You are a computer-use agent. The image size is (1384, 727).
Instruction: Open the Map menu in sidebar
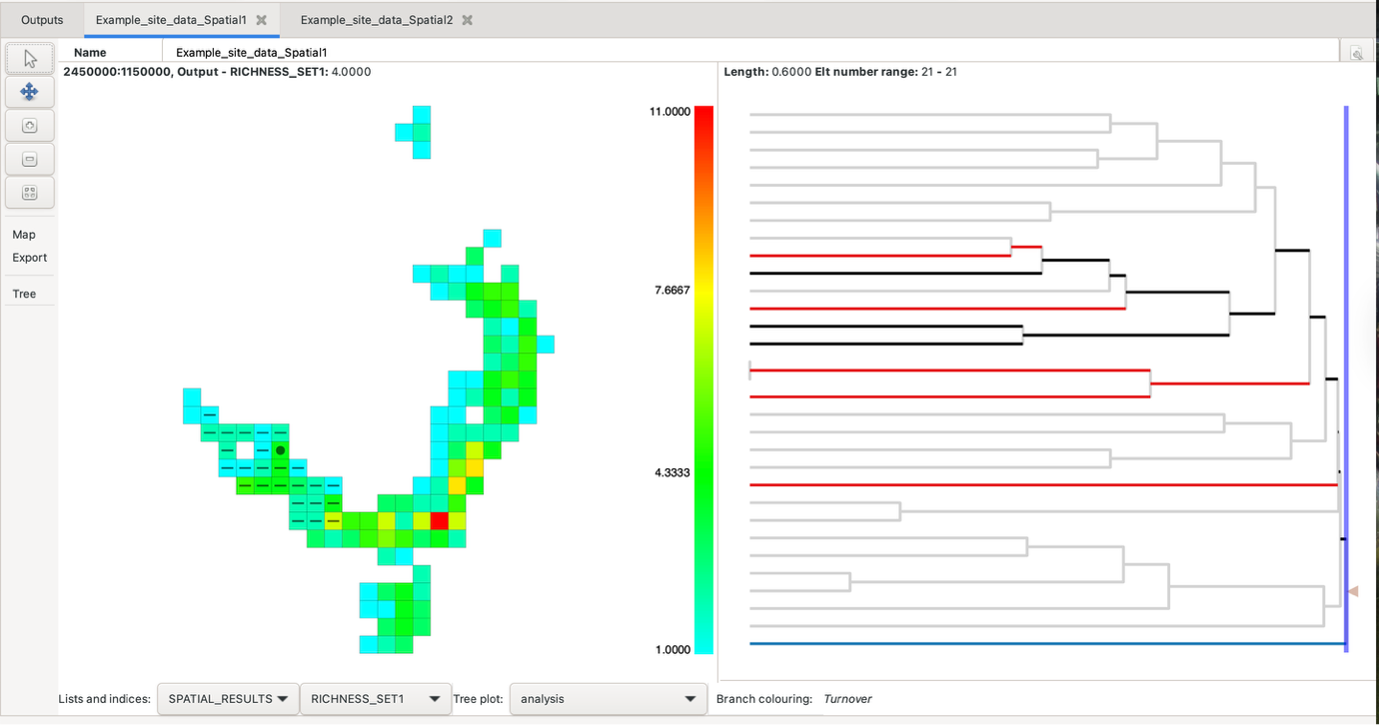pyautogui.click(x=24, y=235)
